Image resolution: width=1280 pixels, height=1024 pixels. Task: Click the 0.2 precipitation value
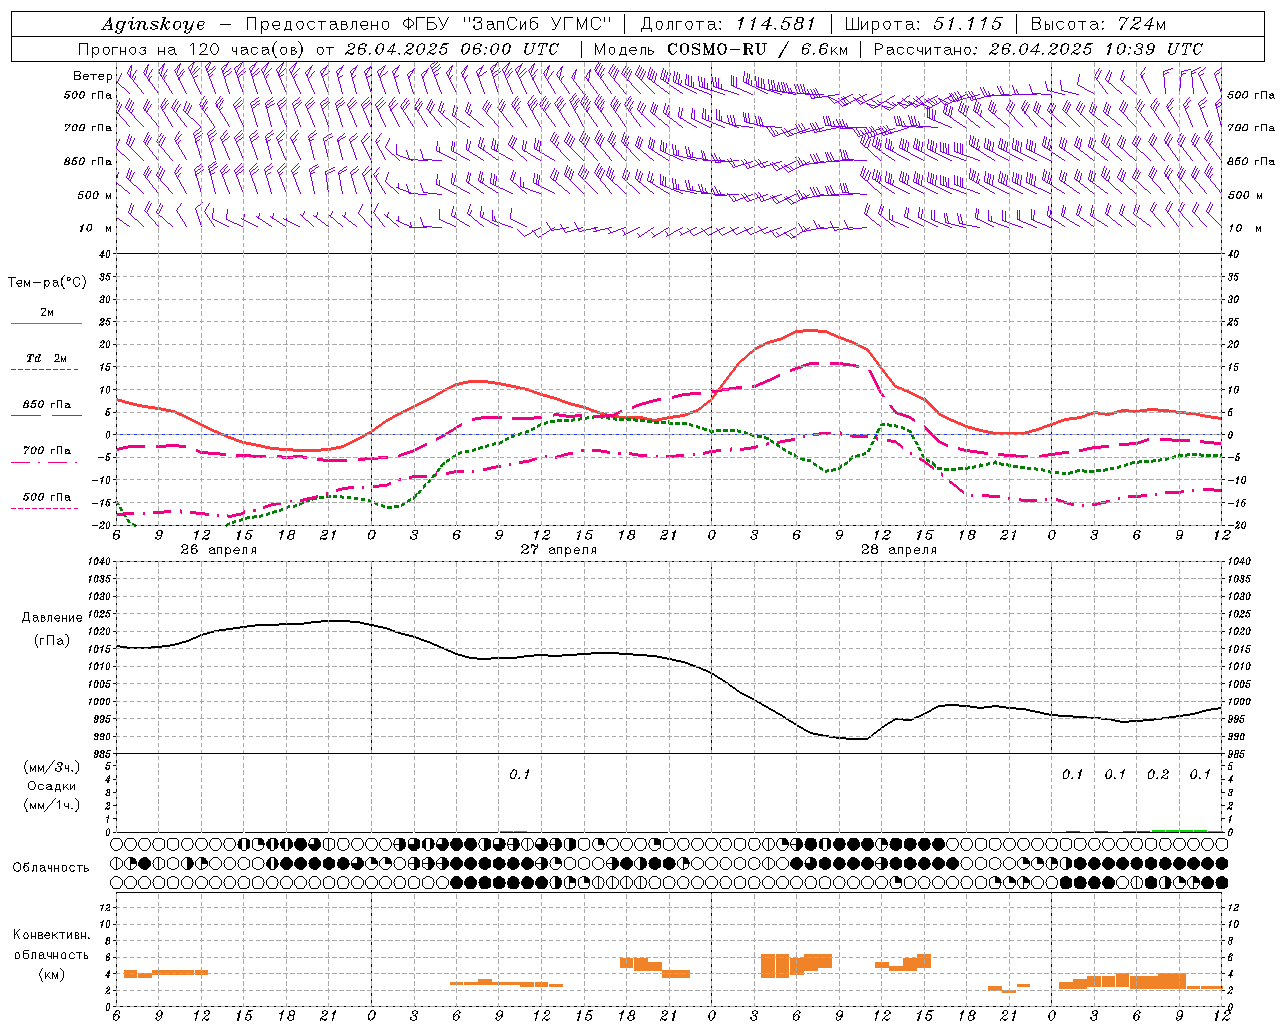click(x=1158, y=774)
